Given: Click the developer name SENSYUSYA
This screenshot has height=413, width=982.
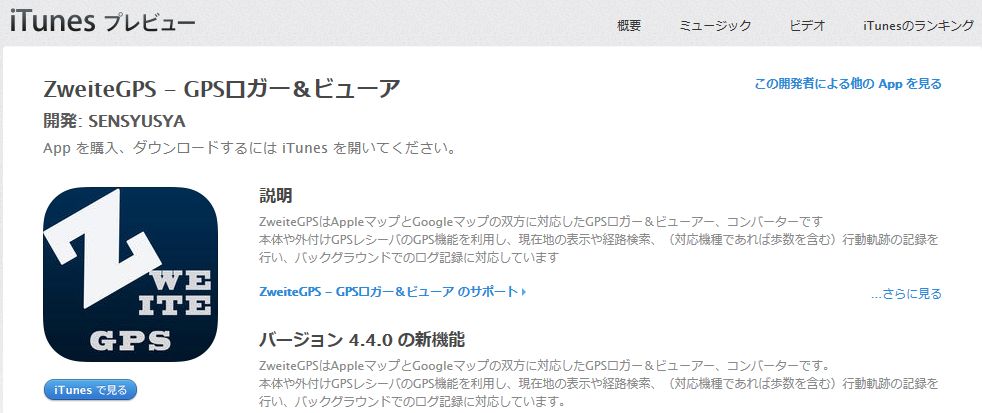Looking at the screenshot, I should click(x=137, y=121).
